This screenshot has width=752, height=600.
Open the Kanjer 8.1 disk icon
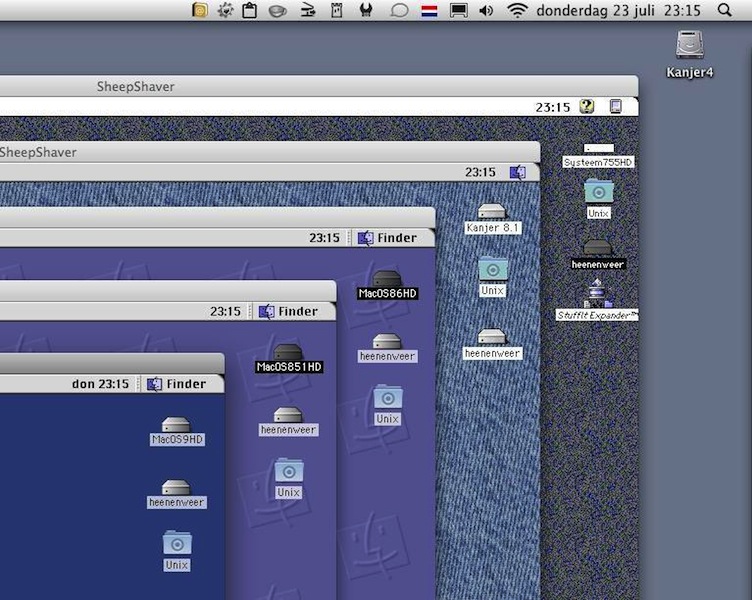(492, 212)
